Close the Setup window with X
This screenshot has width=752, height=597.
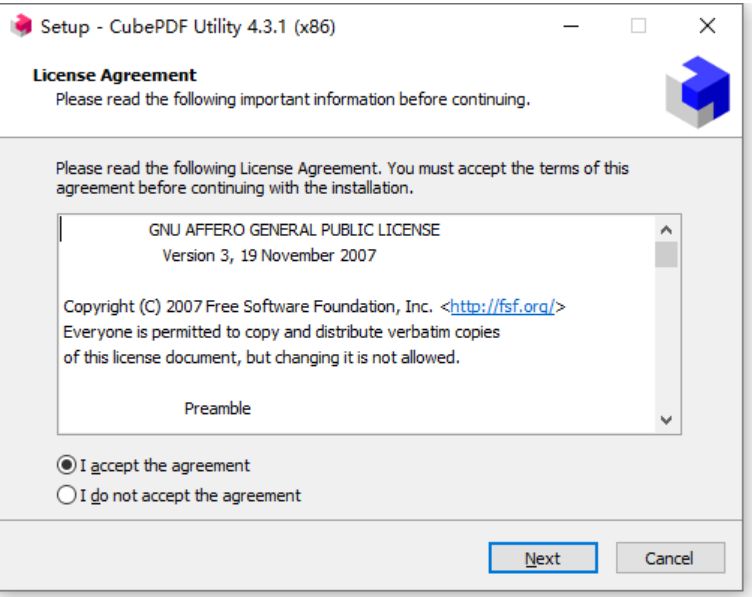[707, 27]
